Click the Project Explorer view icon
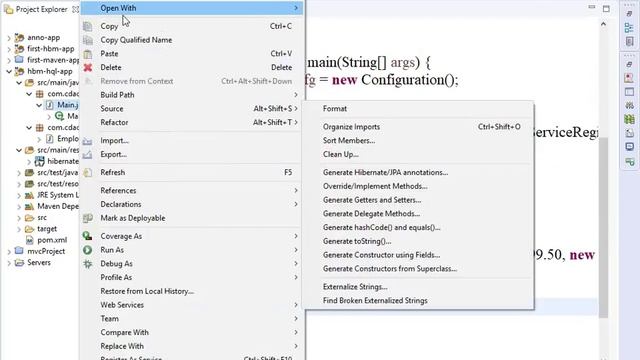Image resolution: width=640 pixels, height=360 pixels. 8,9
